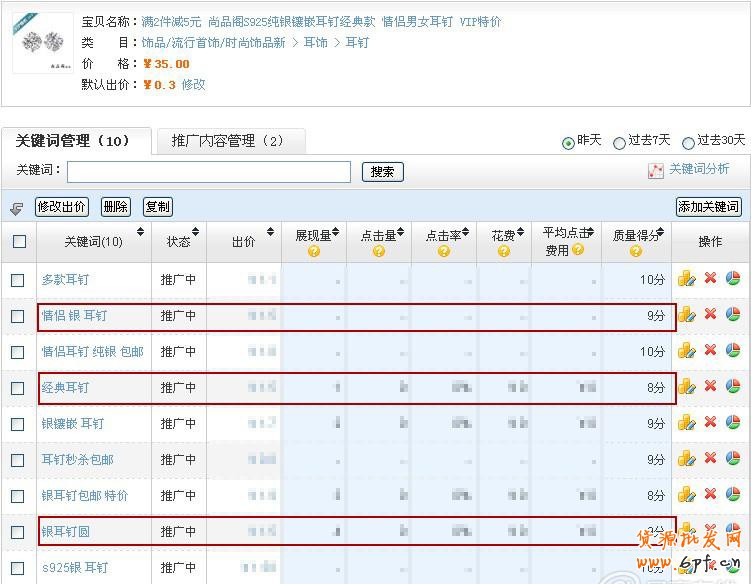Switch to the 推广内容管理 tab
751x584 pixels.
coord(229,142)
